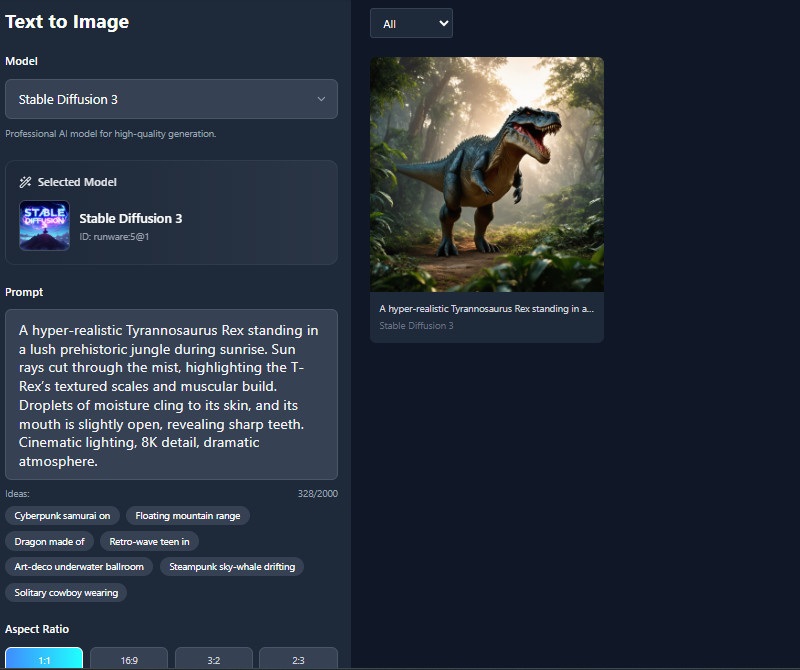Viewport: 800px width, 670px height.
Task: Use the Solitary cowboy wearing idea chip
Action: [66, 592]
